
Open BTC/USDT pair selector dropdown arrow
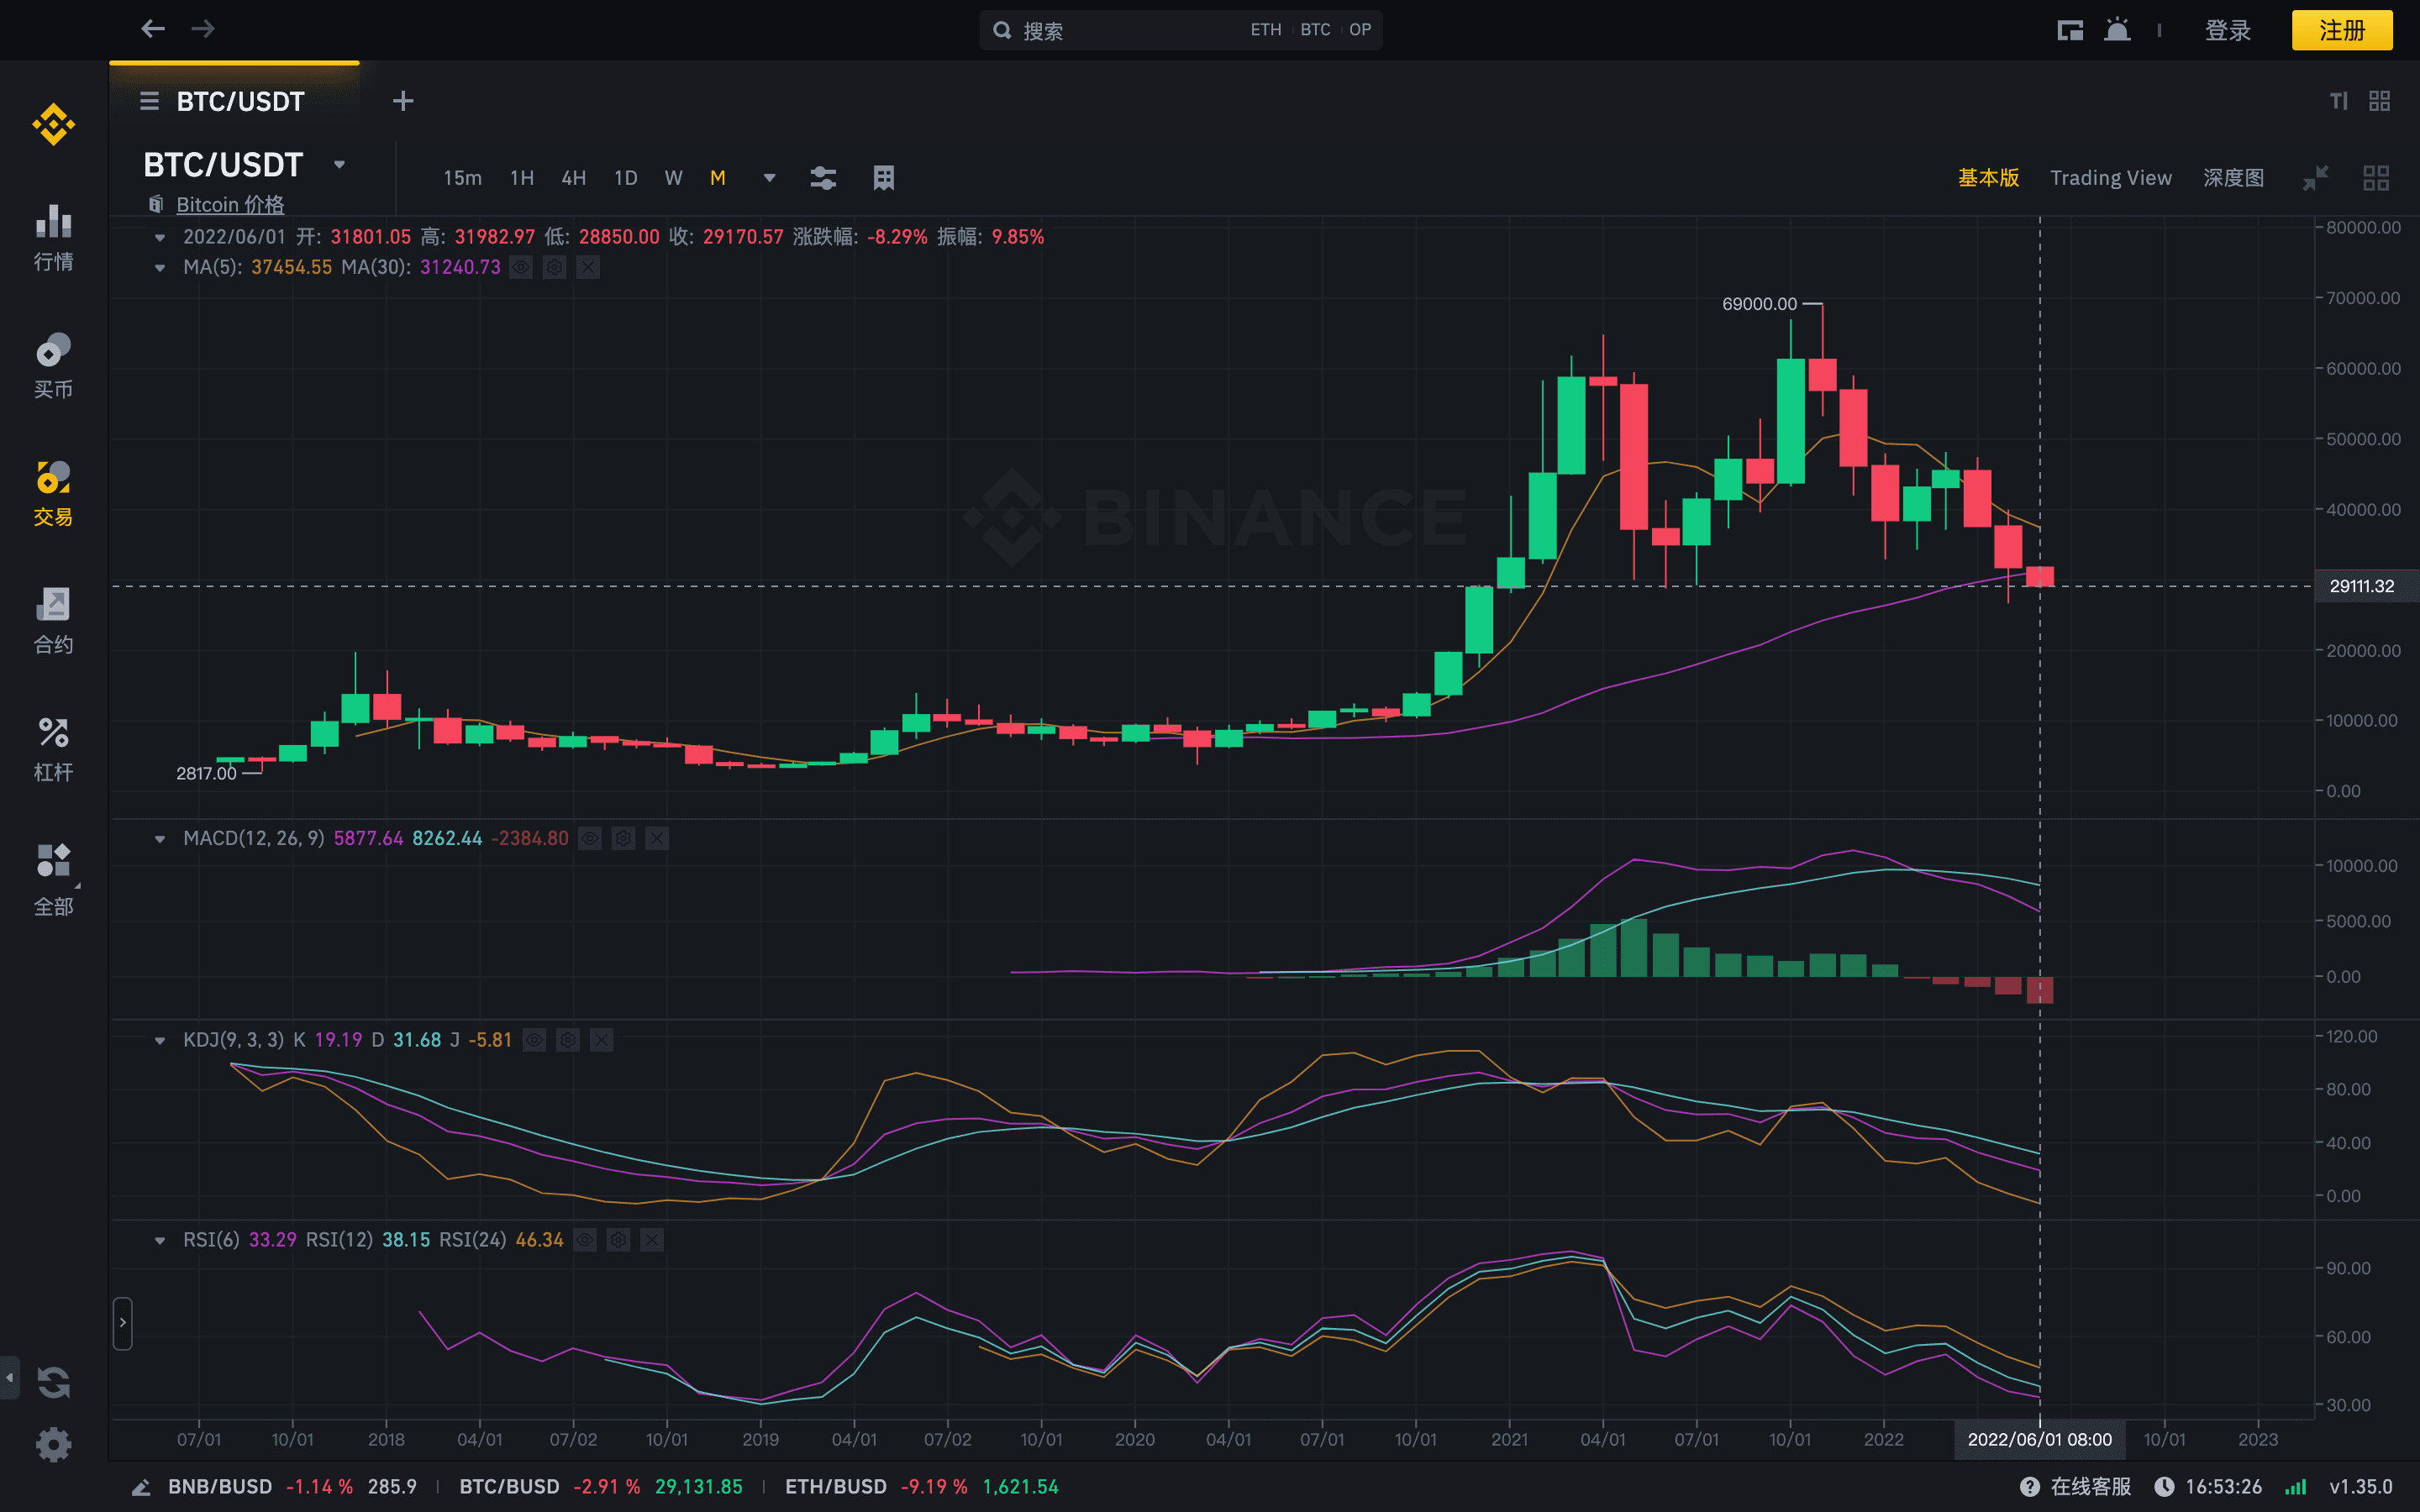point(339,164)
